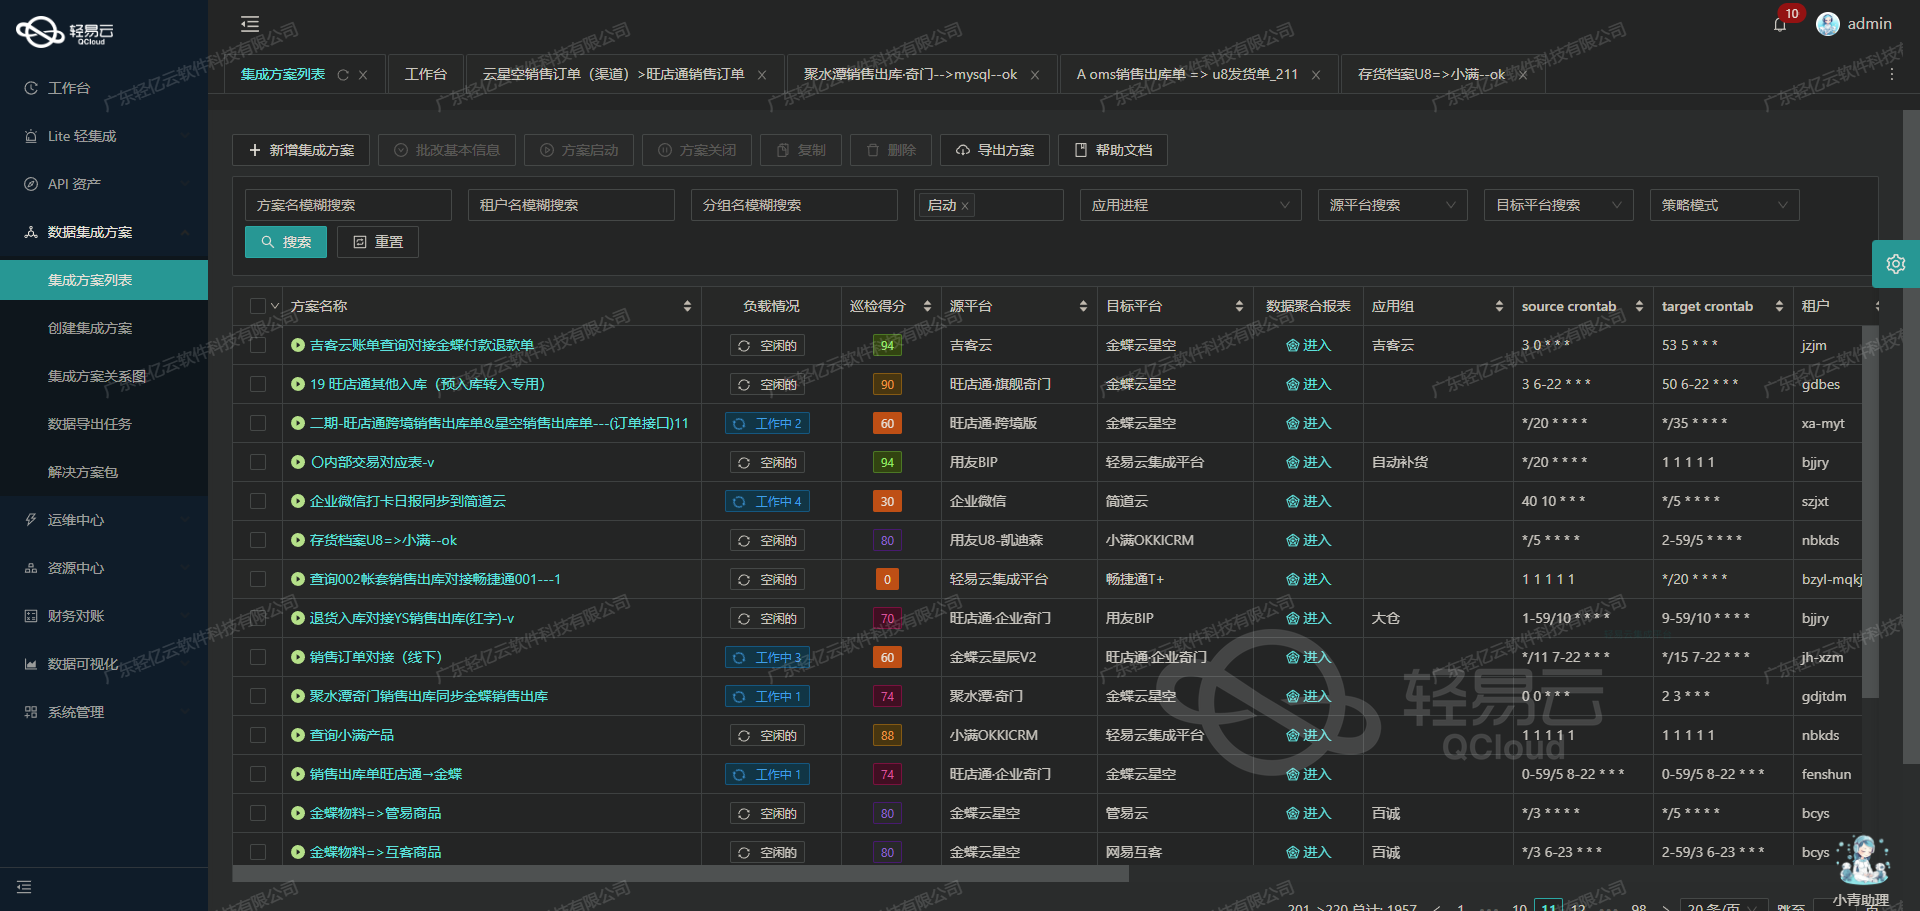Expand the 运维中心 sidebar menu
This screenshot has width=1920, height=911.
point(104,520)
